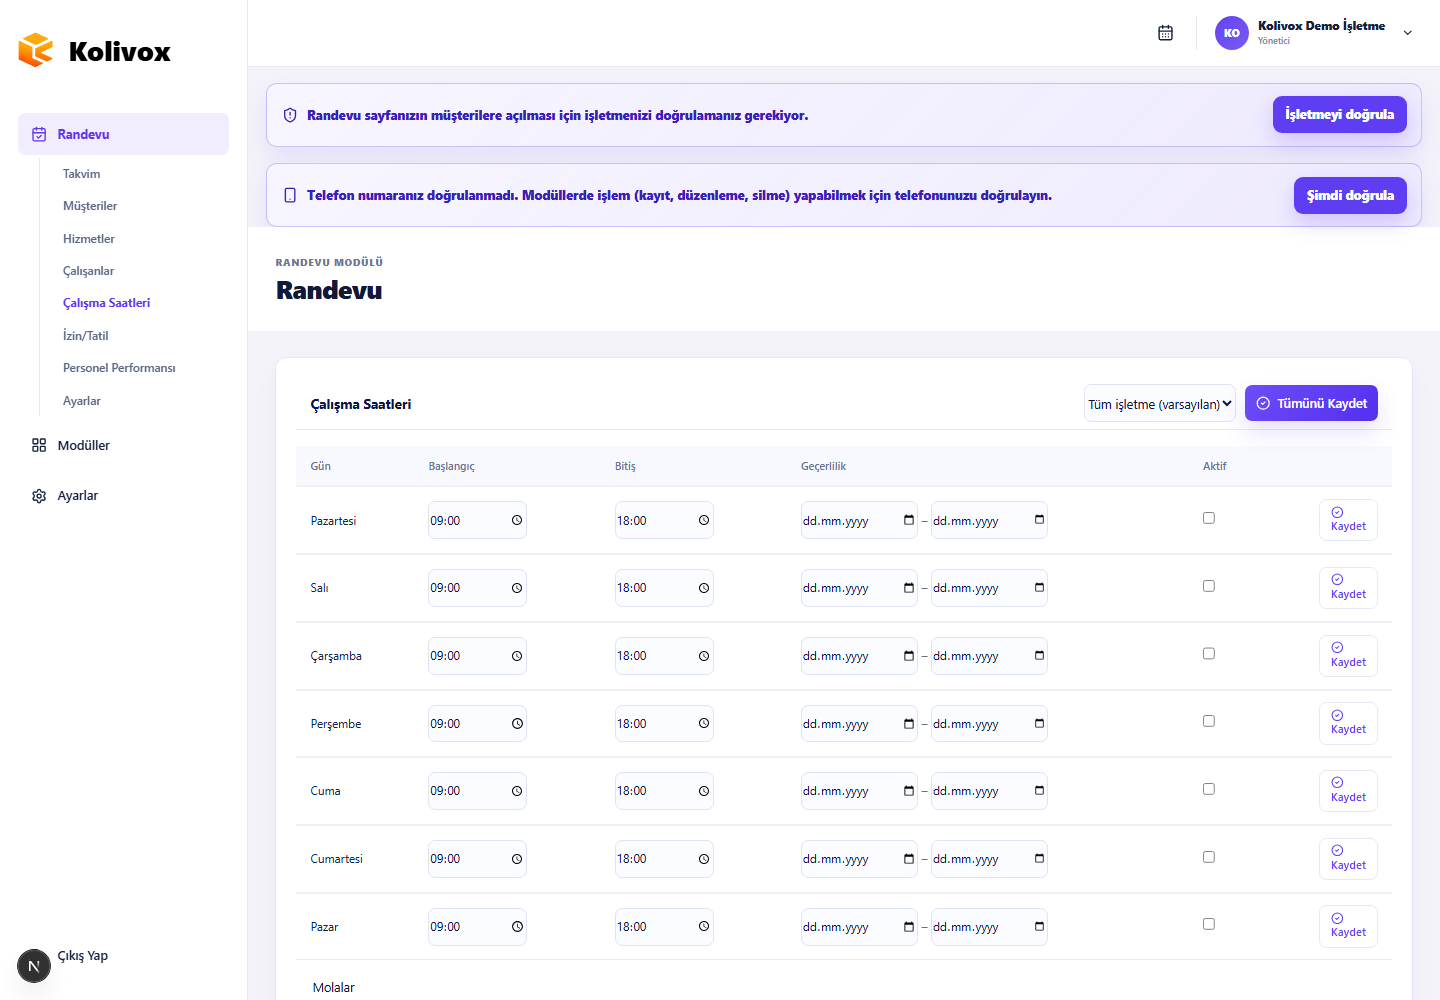Expand the Kolivox Demo İşletme account menu
This screenshot has height=1000, width=1440.
1407,33
